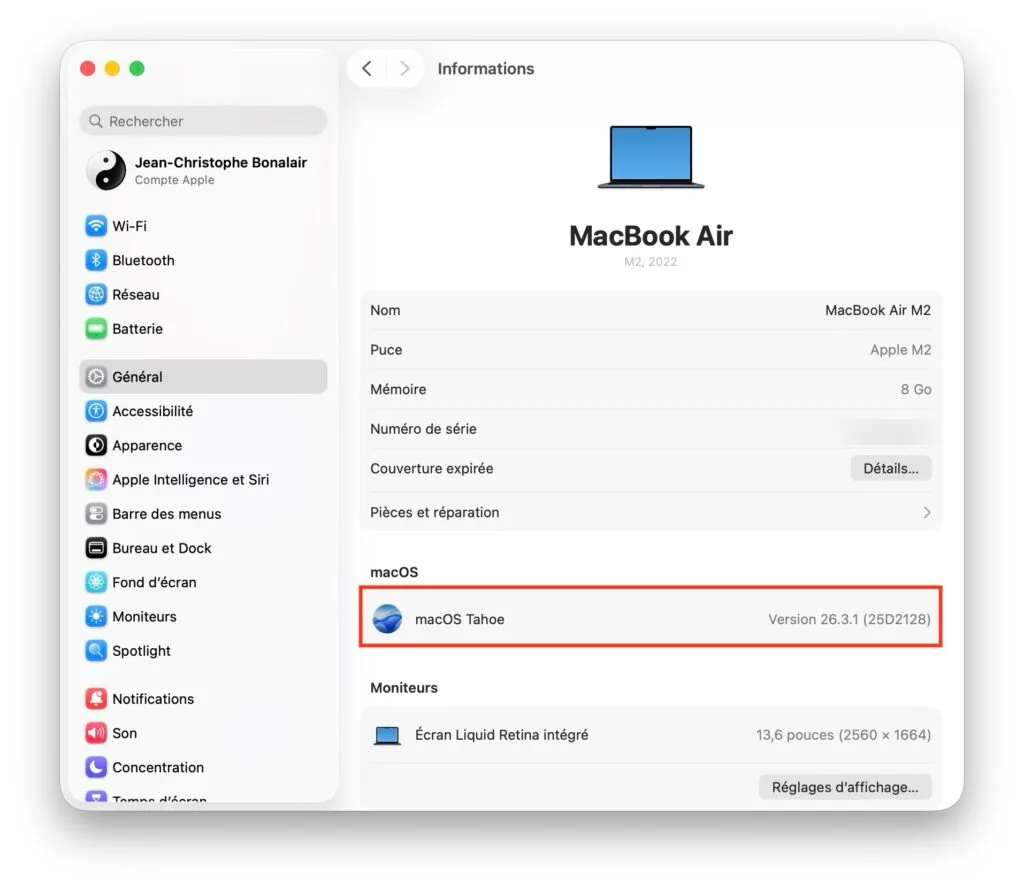This screenshot has height=890, width=1024.
Task: Click the M2, 2022 subtitle text
Action: [650, 262]
